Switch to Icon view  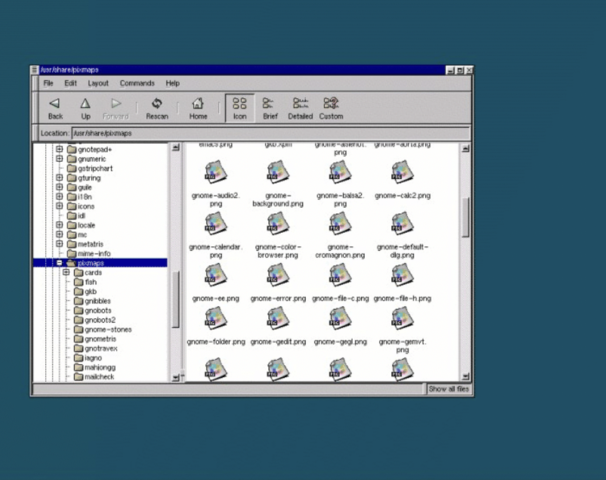click(240, 108)
